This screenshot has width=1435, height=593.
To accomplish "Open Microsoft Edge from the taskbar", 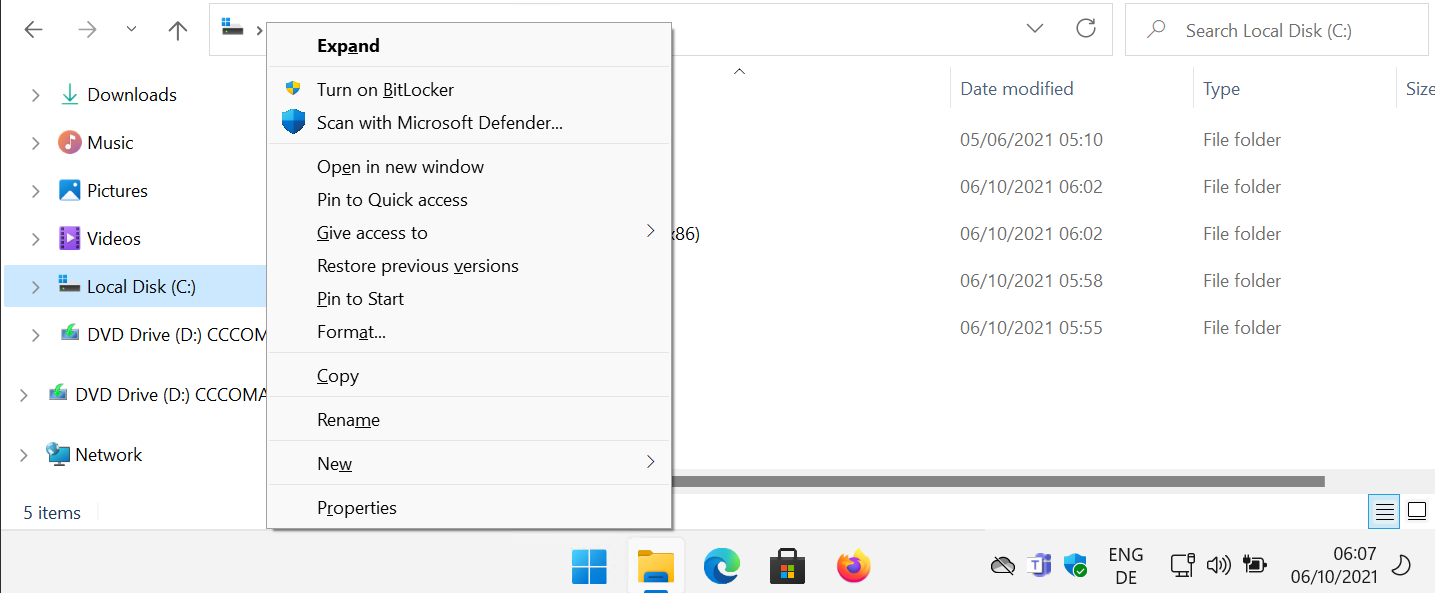I will tap(722, 566).
